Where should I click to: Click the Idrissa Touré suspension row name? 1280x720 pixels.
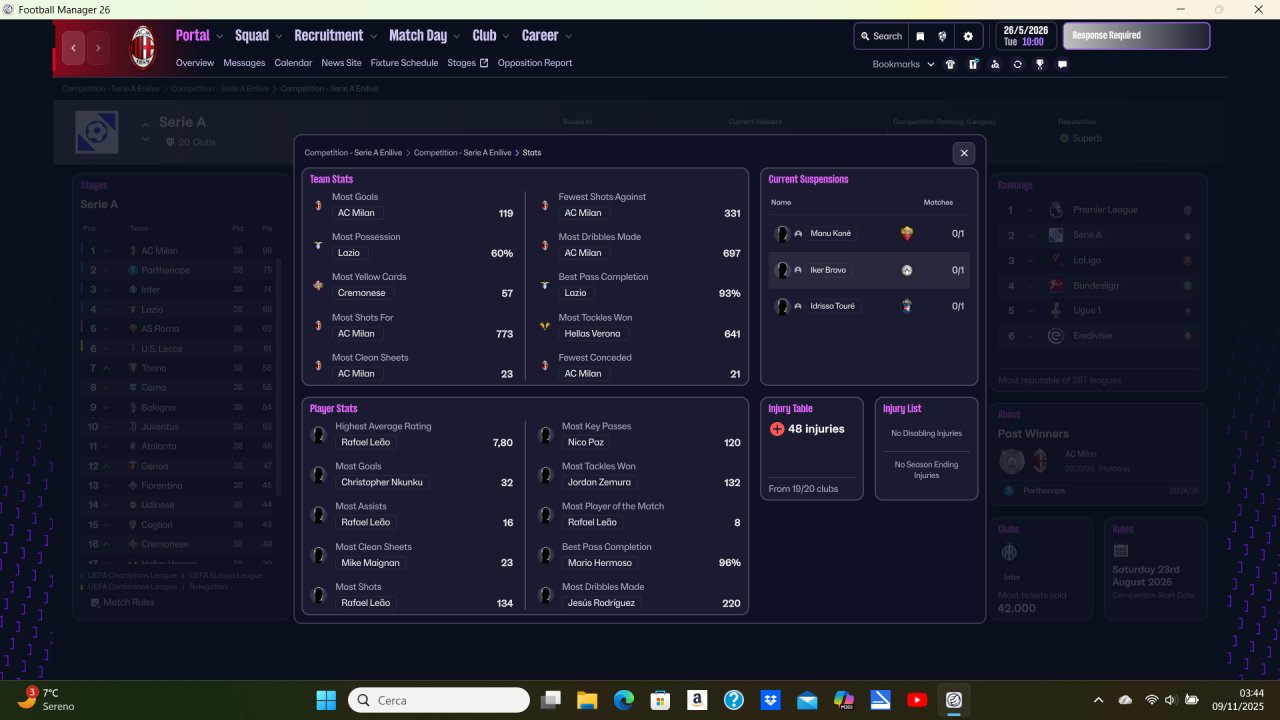point(832,306)
